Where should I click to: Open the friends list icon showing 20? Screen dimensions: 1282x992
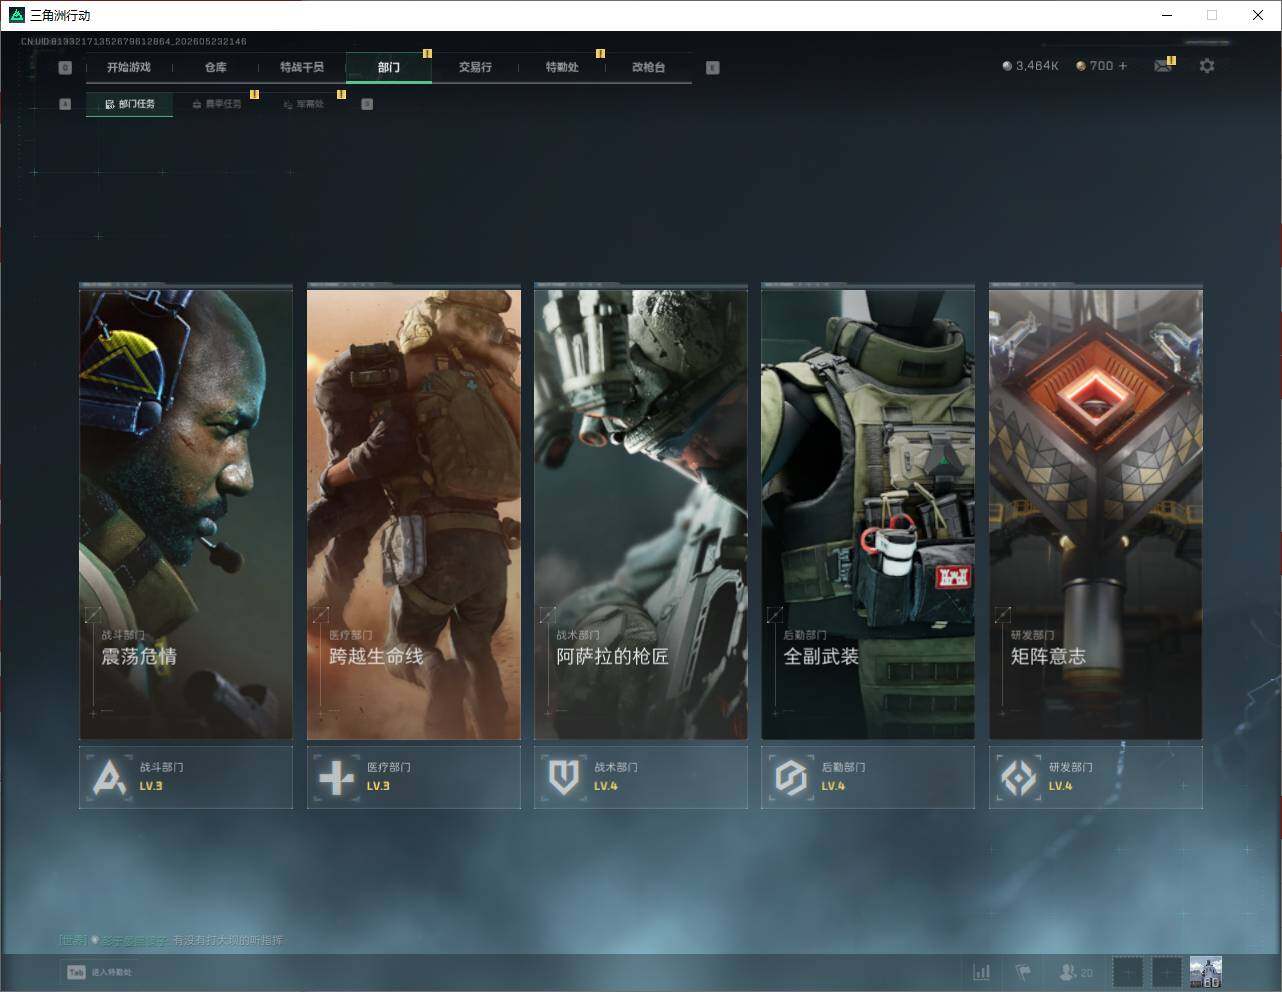tap(1076, 972)
